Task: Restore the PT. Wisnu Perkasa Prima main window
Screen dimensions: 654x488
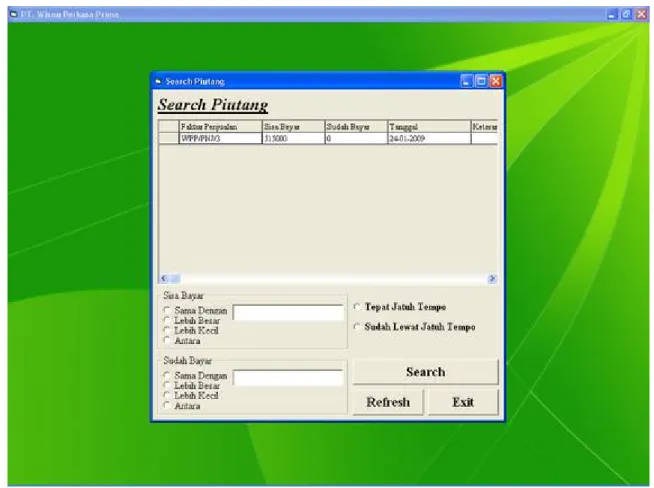Action: pyautogui.click(x=626, y=15)
